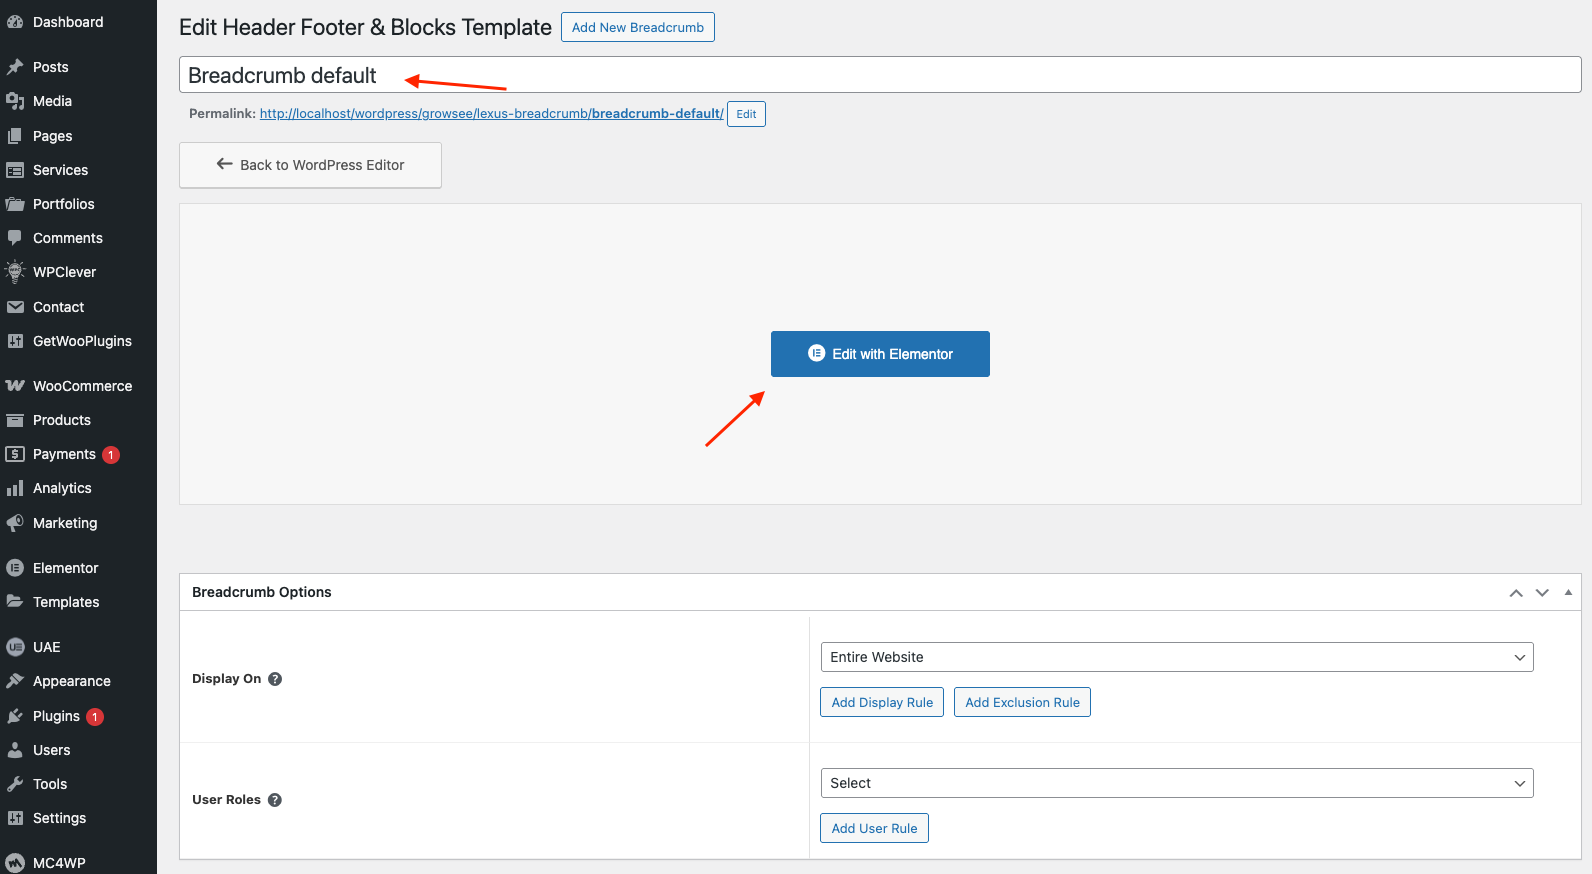Viewport: 1592px width, 874px height.
Task: Toggle the Breadcrumb Options panel collapse triangle
Action: click(x=1568, y=592)
